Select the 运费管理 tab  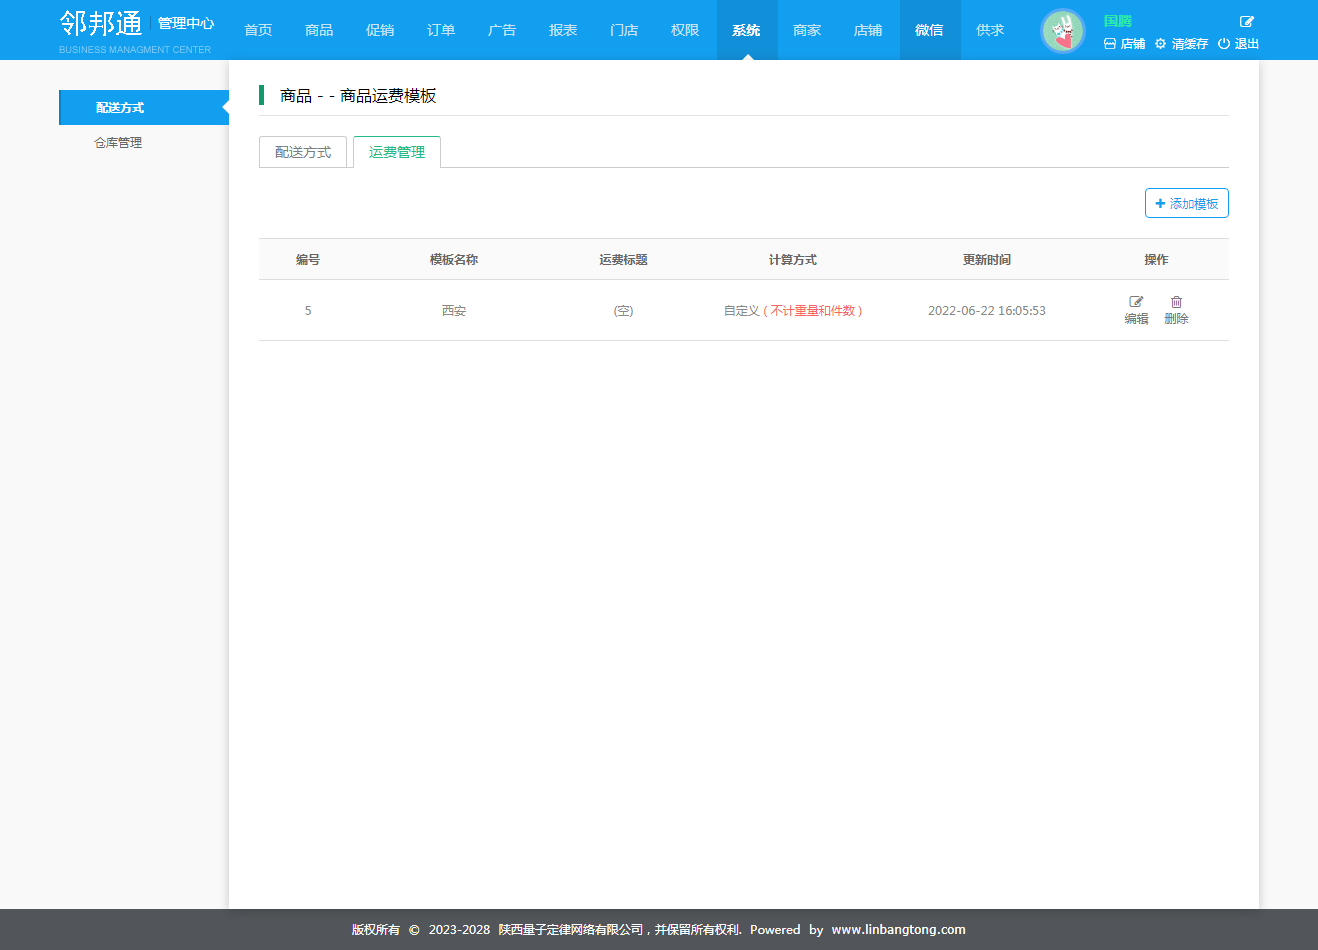397,152
